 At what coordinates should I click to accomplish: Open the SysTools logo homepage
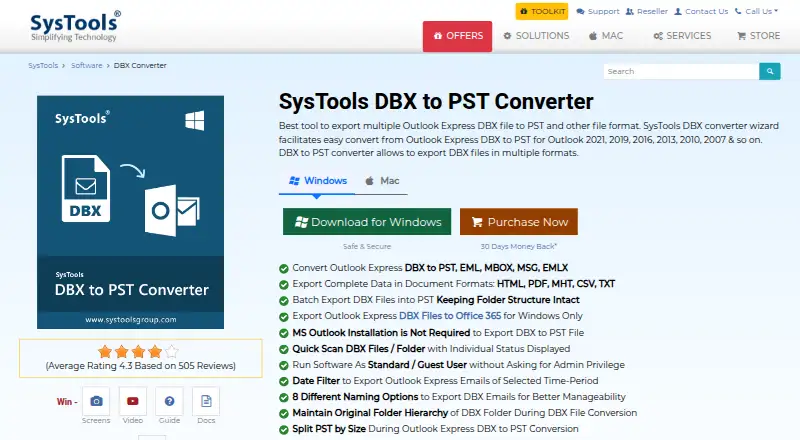[x=75, y=26]
